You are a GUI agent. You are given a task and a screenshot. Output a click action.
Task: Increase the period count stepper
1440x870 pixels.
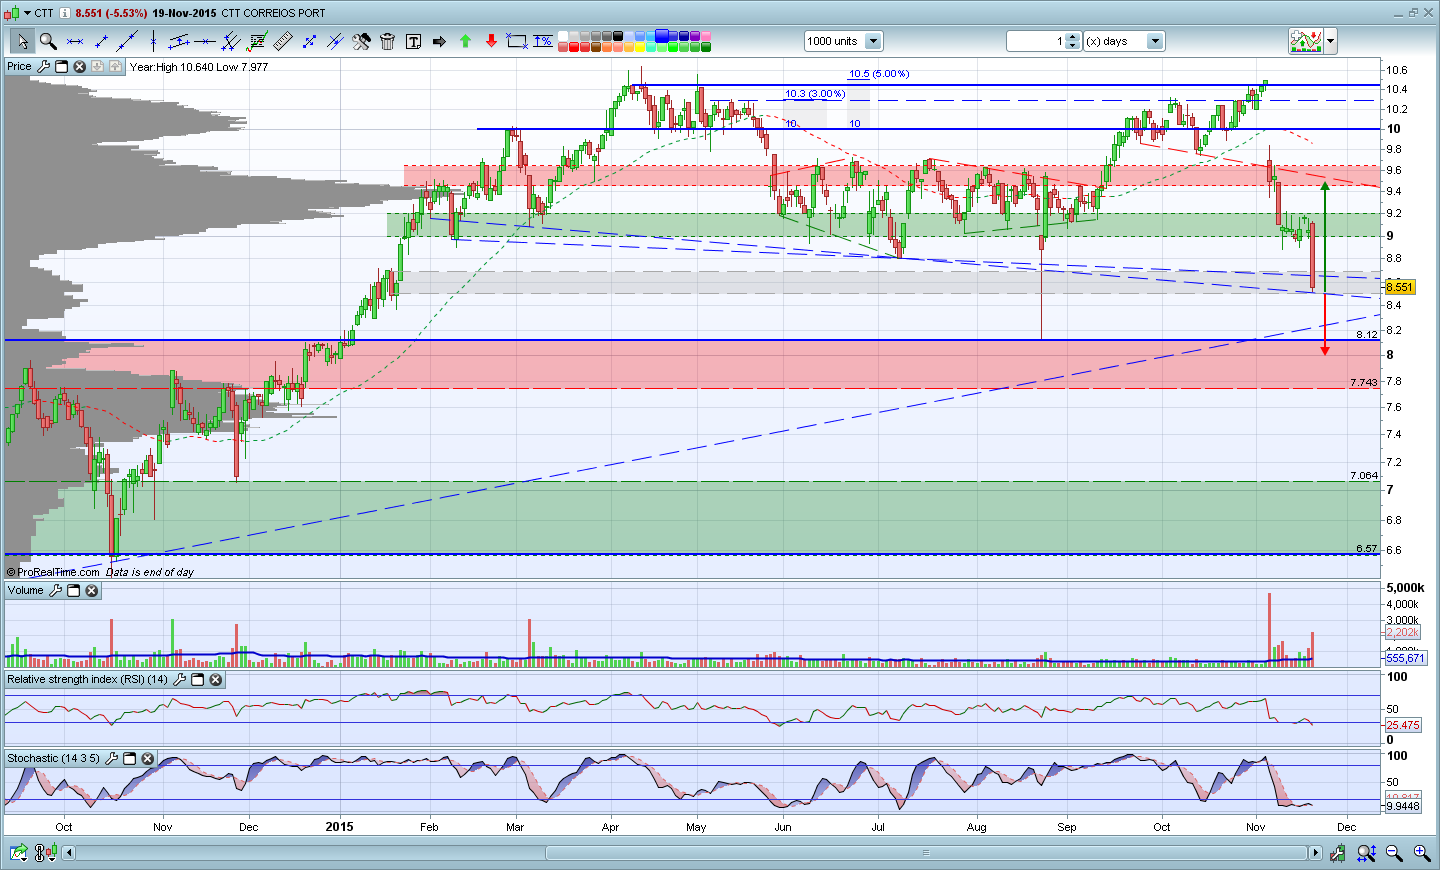(1073, 37)
